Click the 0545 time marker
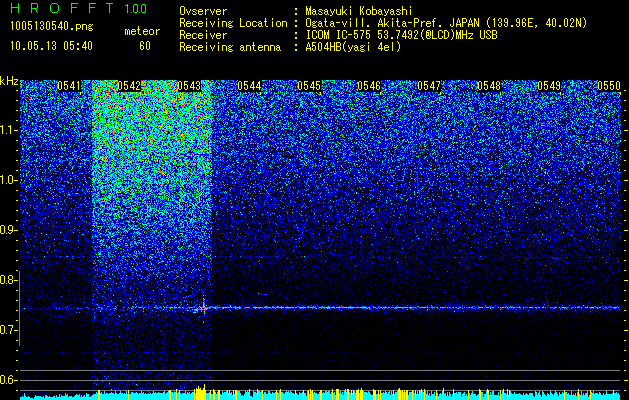This screenshot has height=400, width=629. [309, 86]
